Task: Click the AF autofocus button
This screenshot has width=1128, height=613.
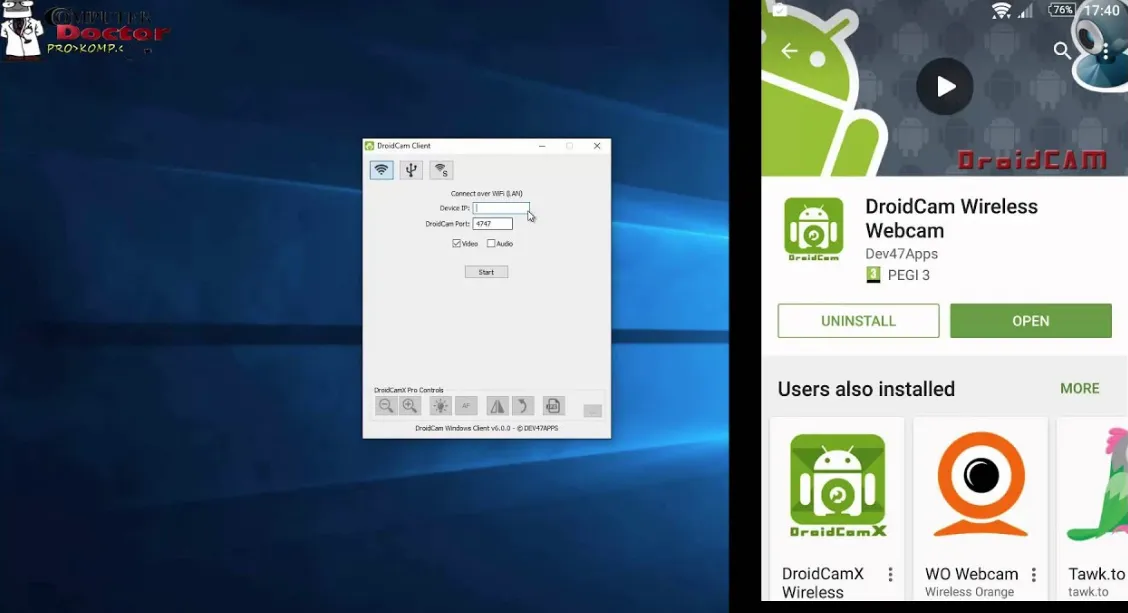Action: [x=465, y=406]
